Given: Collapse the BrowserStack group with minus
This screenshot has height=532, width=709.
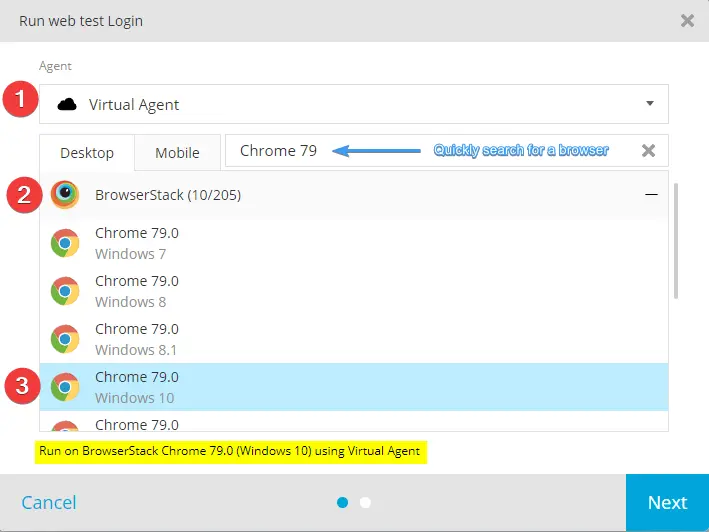Looking at the screenshot, I should click(x=651, y=195).
